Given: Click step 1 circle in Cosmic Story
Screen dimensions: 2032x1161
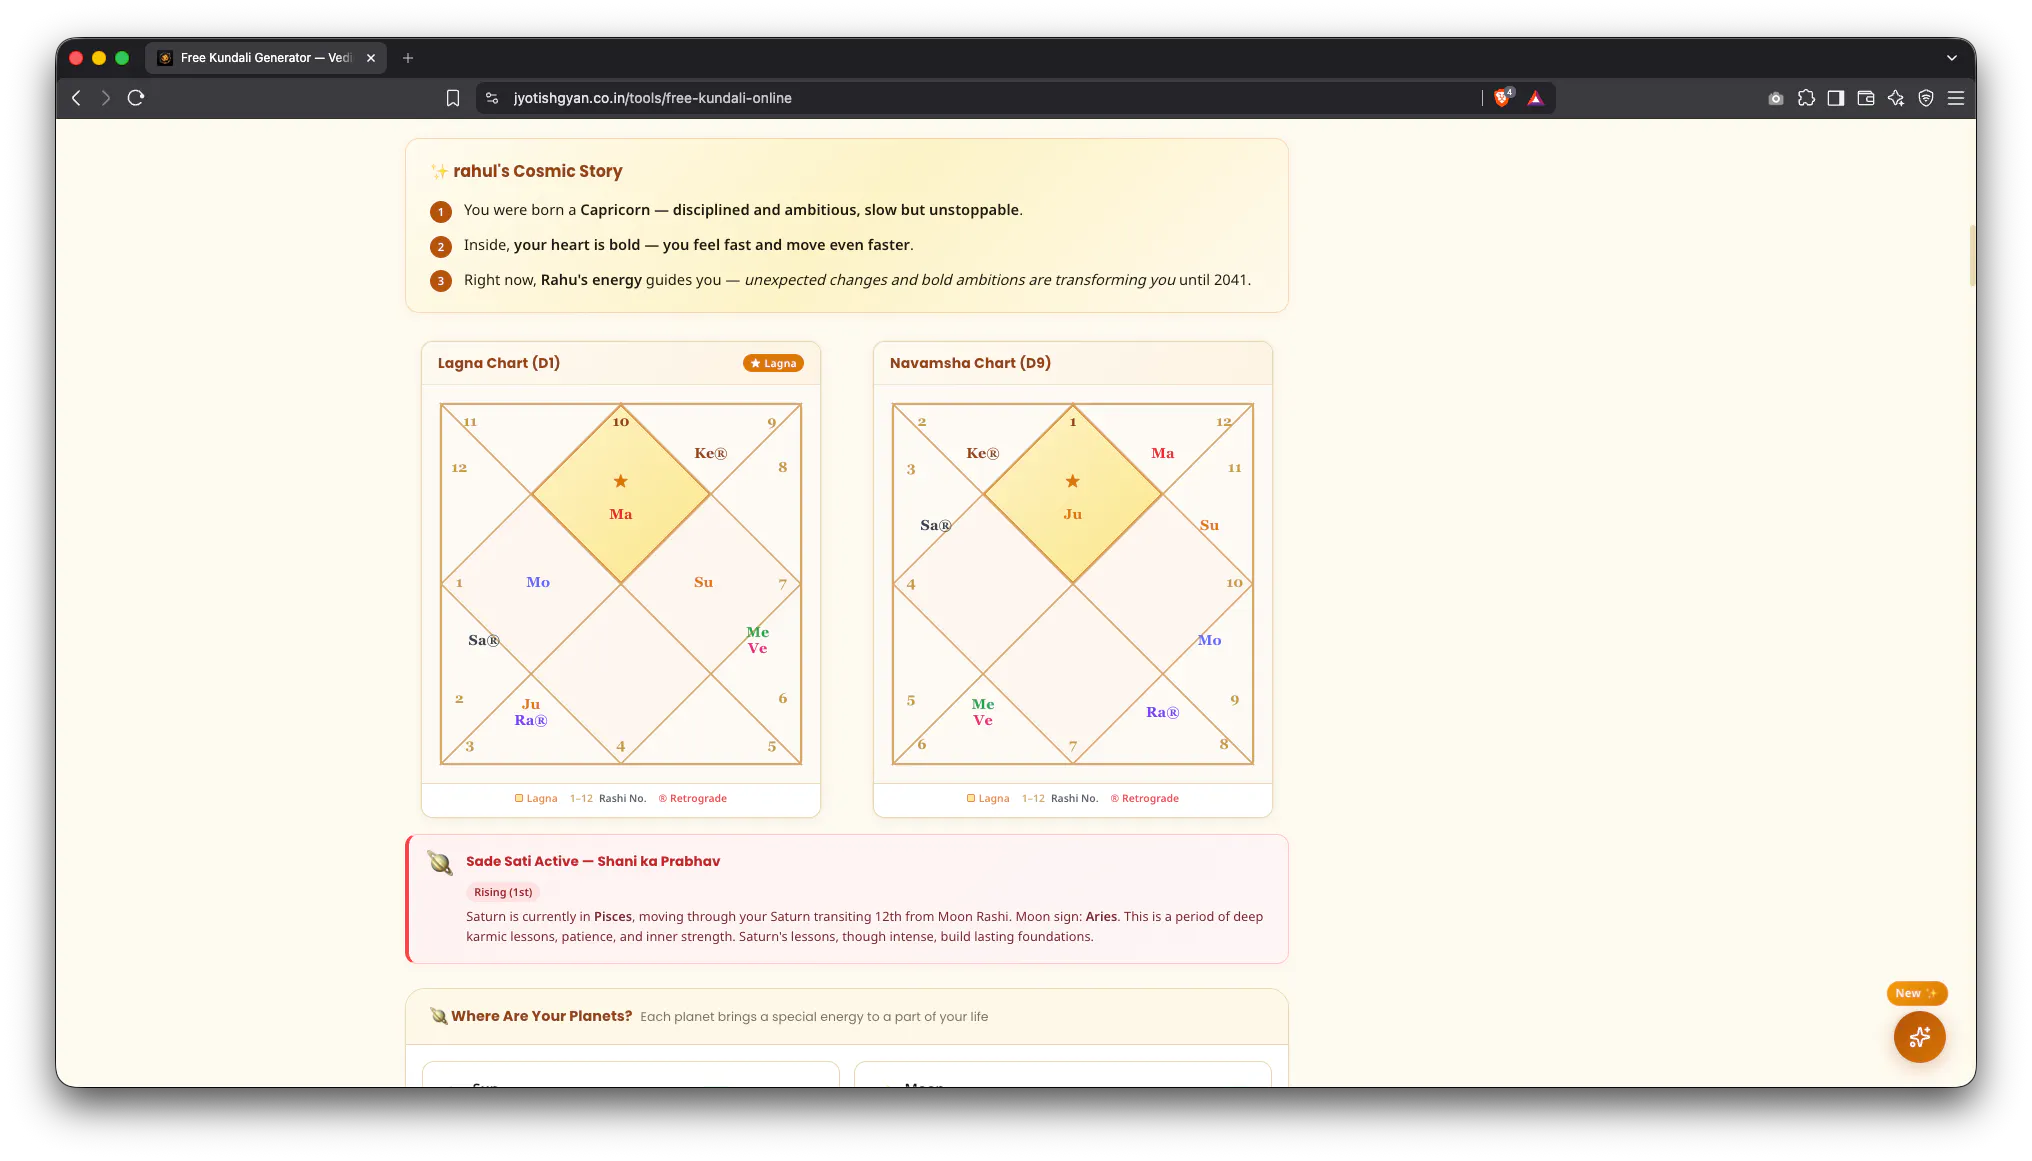Looking at the screenshot, I should click(441, 211).
